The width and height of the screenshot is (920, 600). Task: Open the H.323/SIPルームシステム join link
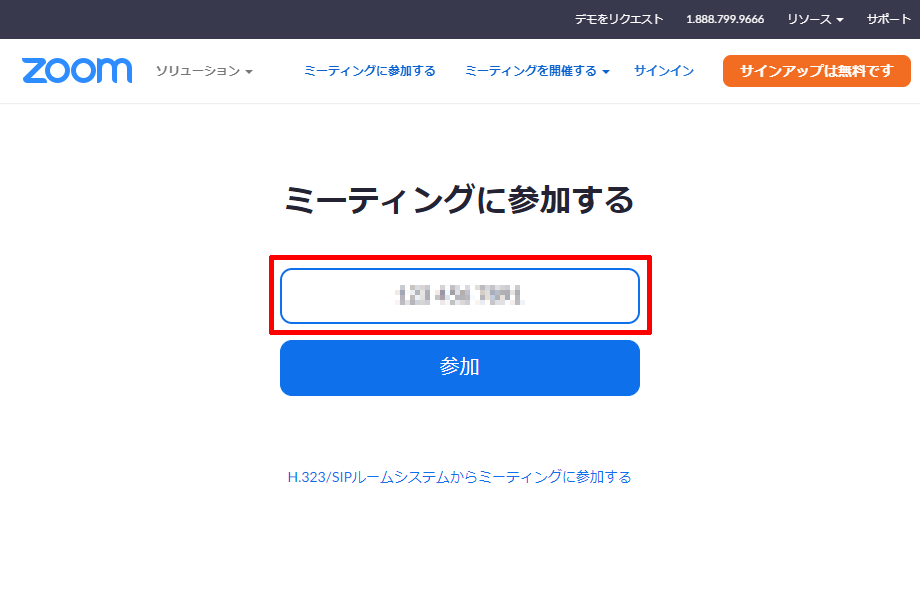coord(459,477)
